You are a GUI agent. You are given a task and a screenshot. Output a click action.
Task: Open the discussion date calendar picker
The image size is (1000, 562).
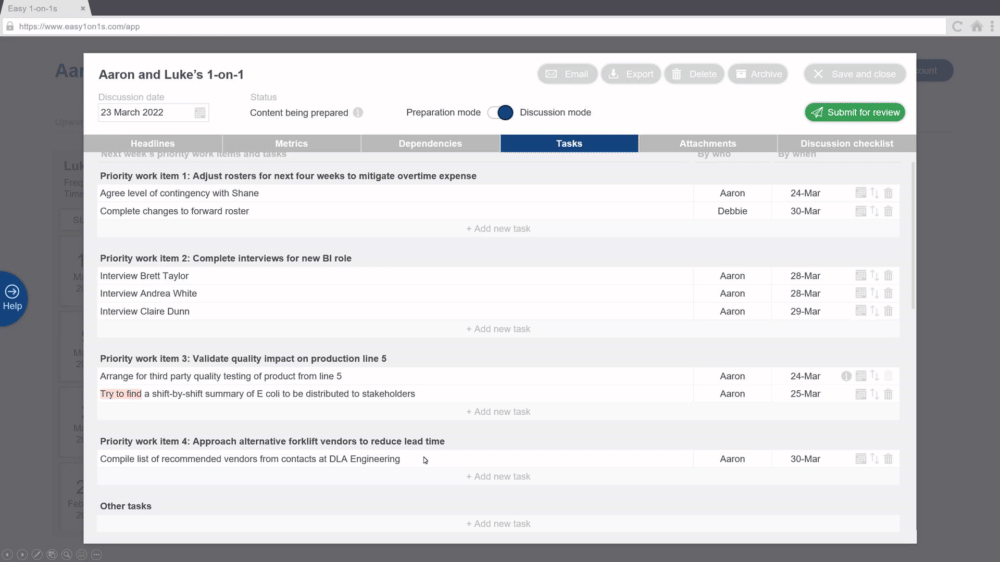click(200, 112)
